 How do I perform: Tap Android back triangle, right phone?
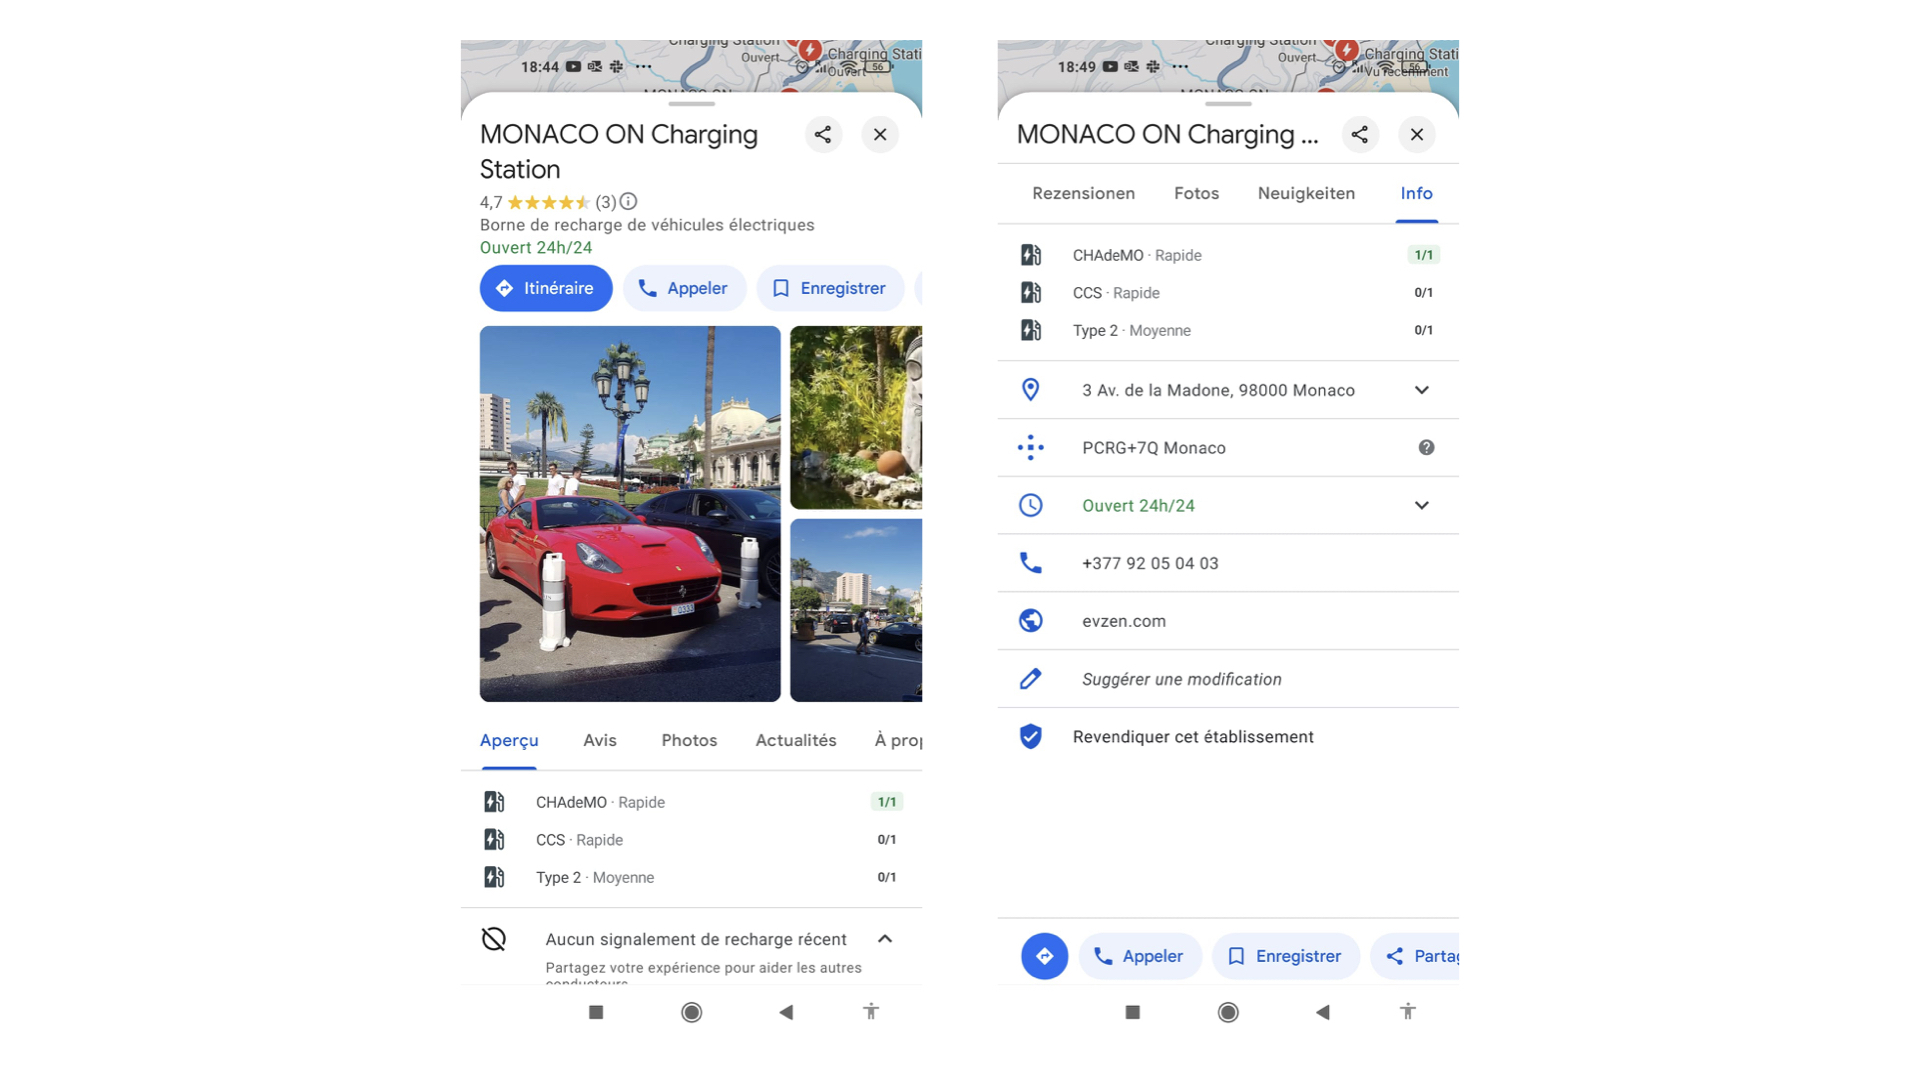point(1323,1012)
